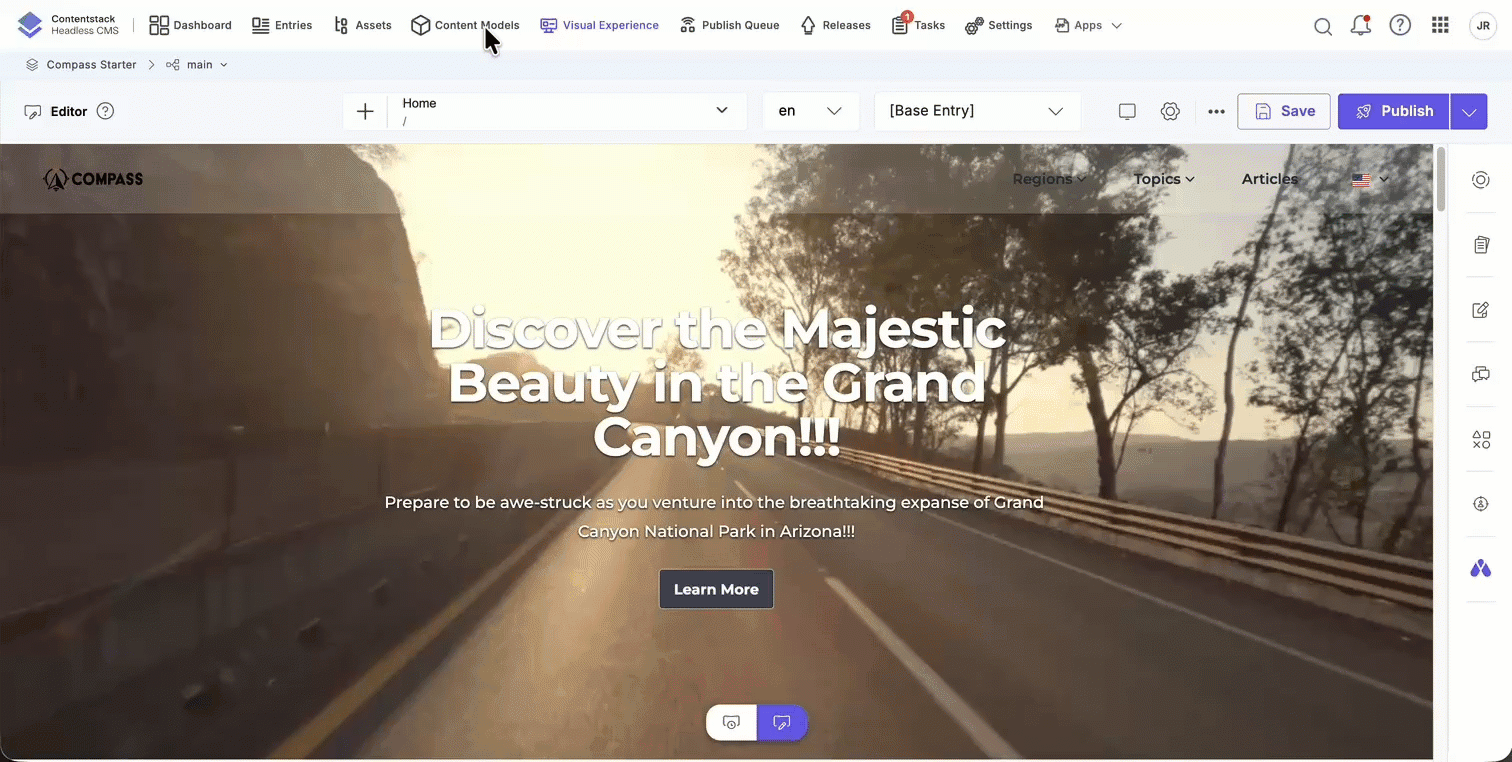Screen dimensions: 1512x762
Task: Click the concentric circle icon in right sidebar
Action: click(1481, 180)
